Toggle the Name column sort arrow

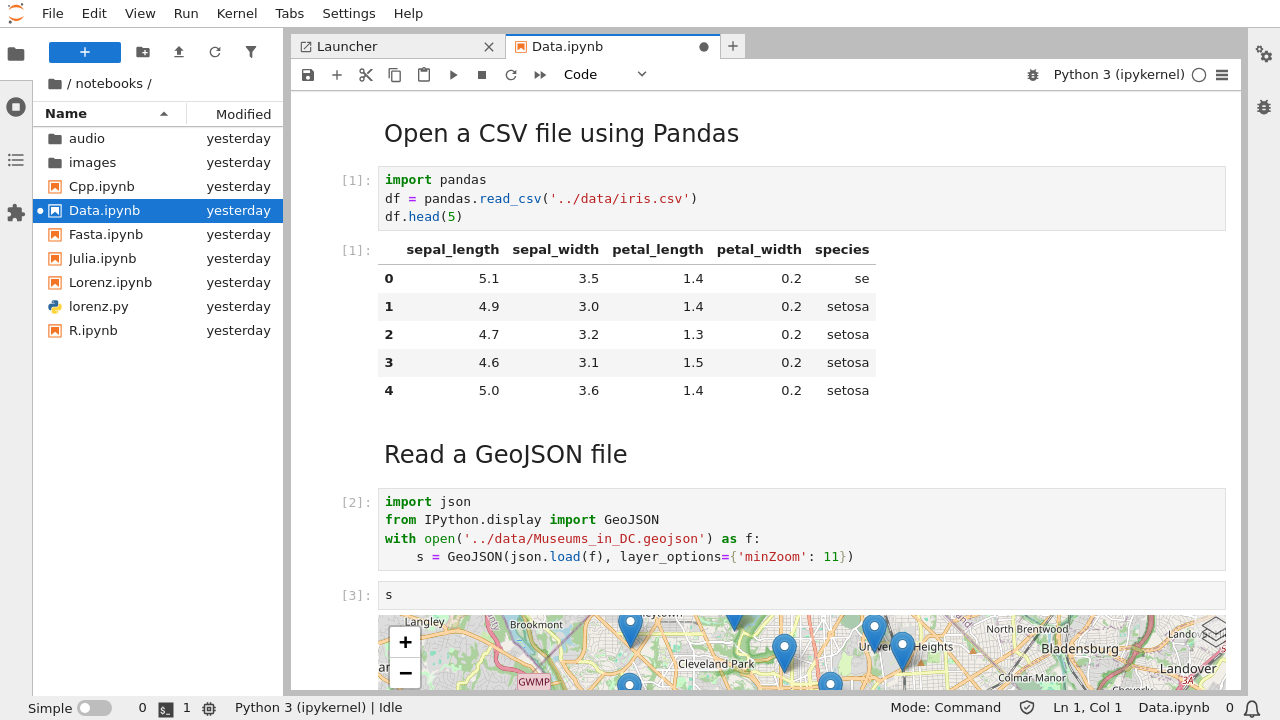[x=163, y=113]
